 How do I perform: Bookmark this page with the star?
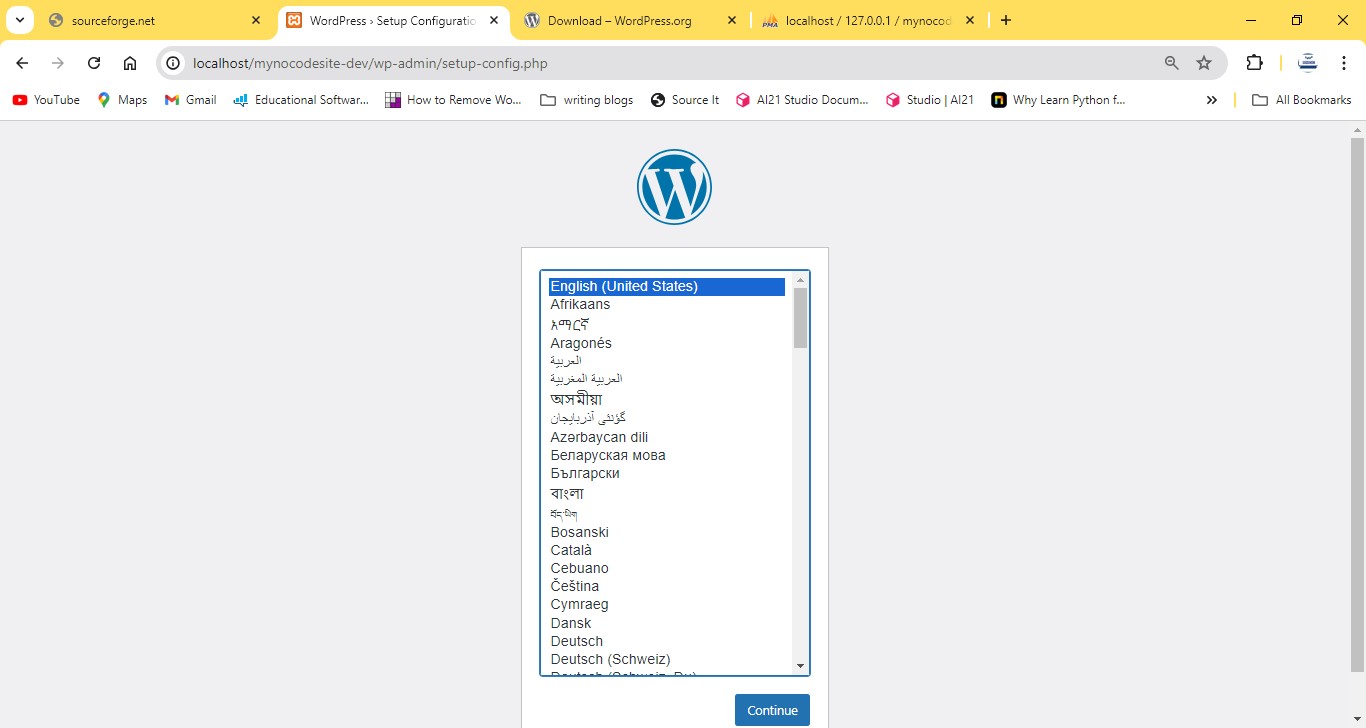pos(1204,63)
